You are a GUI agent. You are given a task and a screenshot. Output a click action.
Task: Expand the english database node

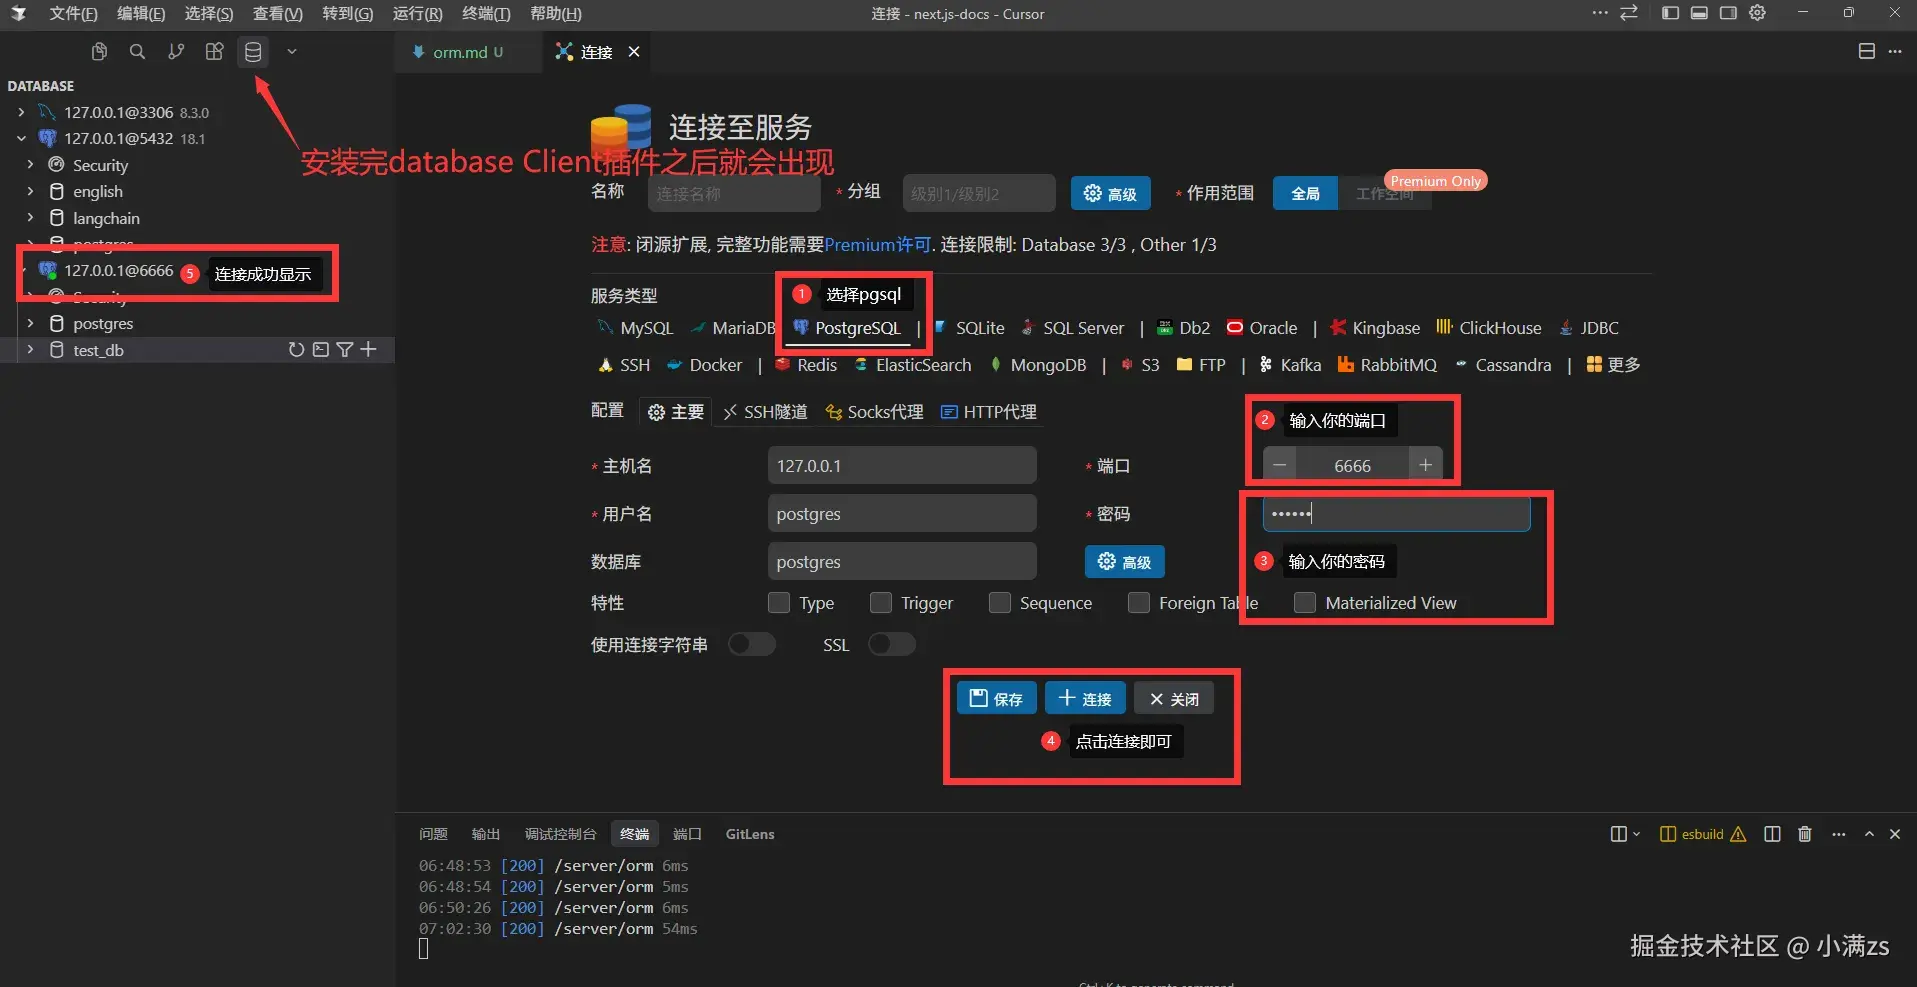coord(30,191)
